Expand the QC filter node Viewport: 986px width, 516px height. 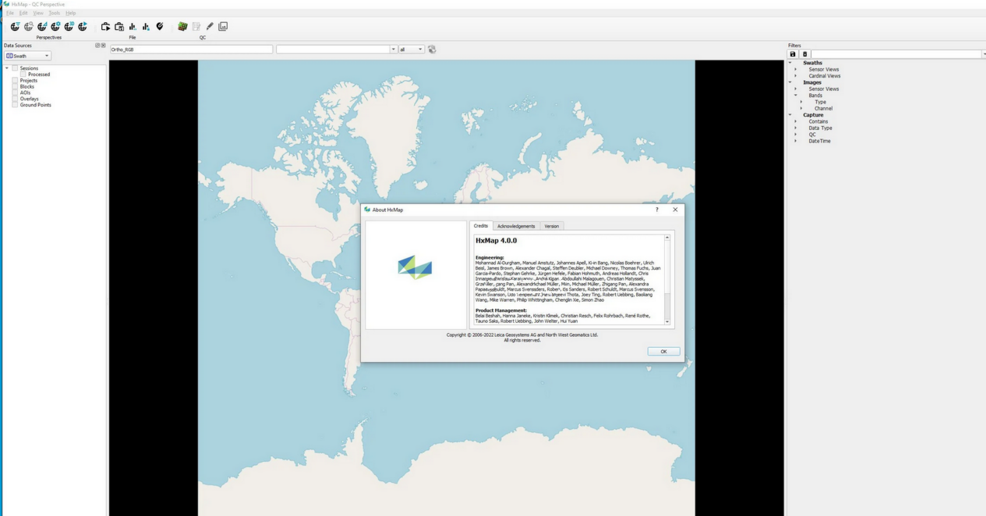pos(795,134)
